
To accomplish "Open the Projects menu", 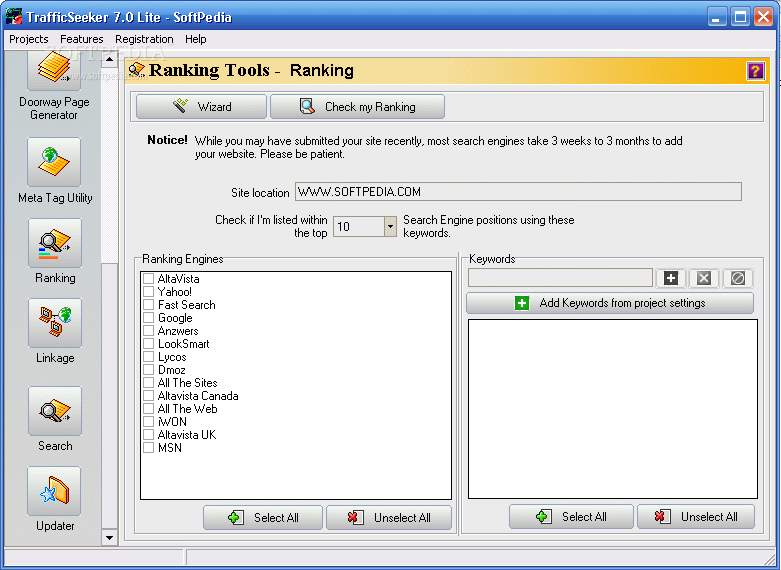I will click(28, 39).
